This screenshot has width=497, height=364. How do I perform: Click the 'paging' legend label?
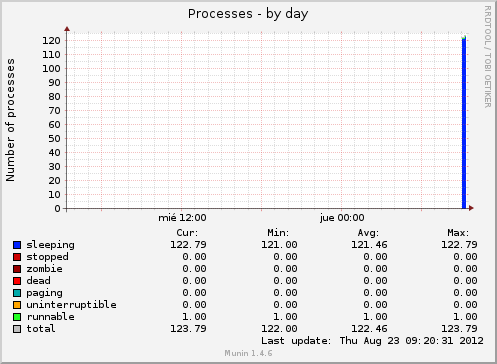click(44, 293)
